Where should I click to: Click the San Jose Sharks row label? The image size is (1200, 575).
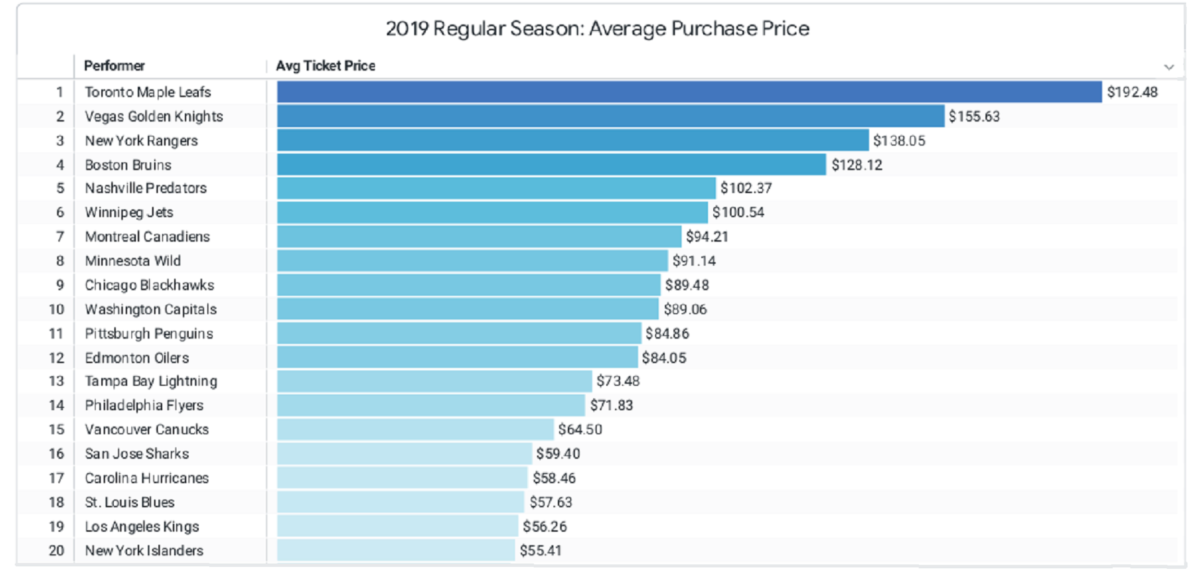pyautogui.click(x=136, y=454)
